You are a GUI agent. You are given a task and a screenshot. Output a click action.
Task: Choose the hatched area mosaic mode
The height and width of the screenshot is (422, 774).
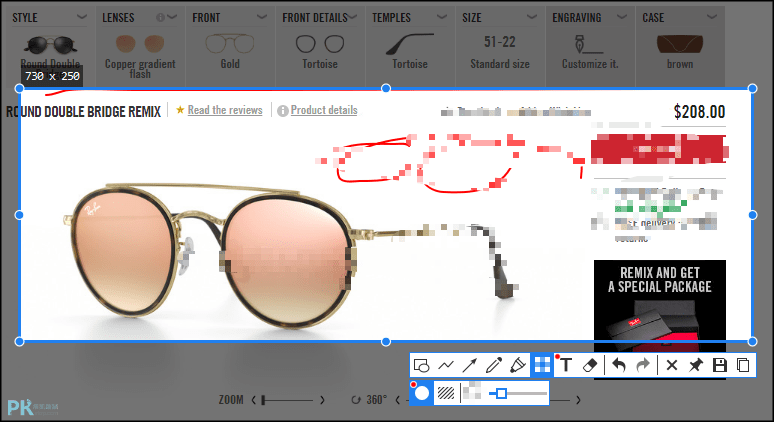[x=446, y=393]
